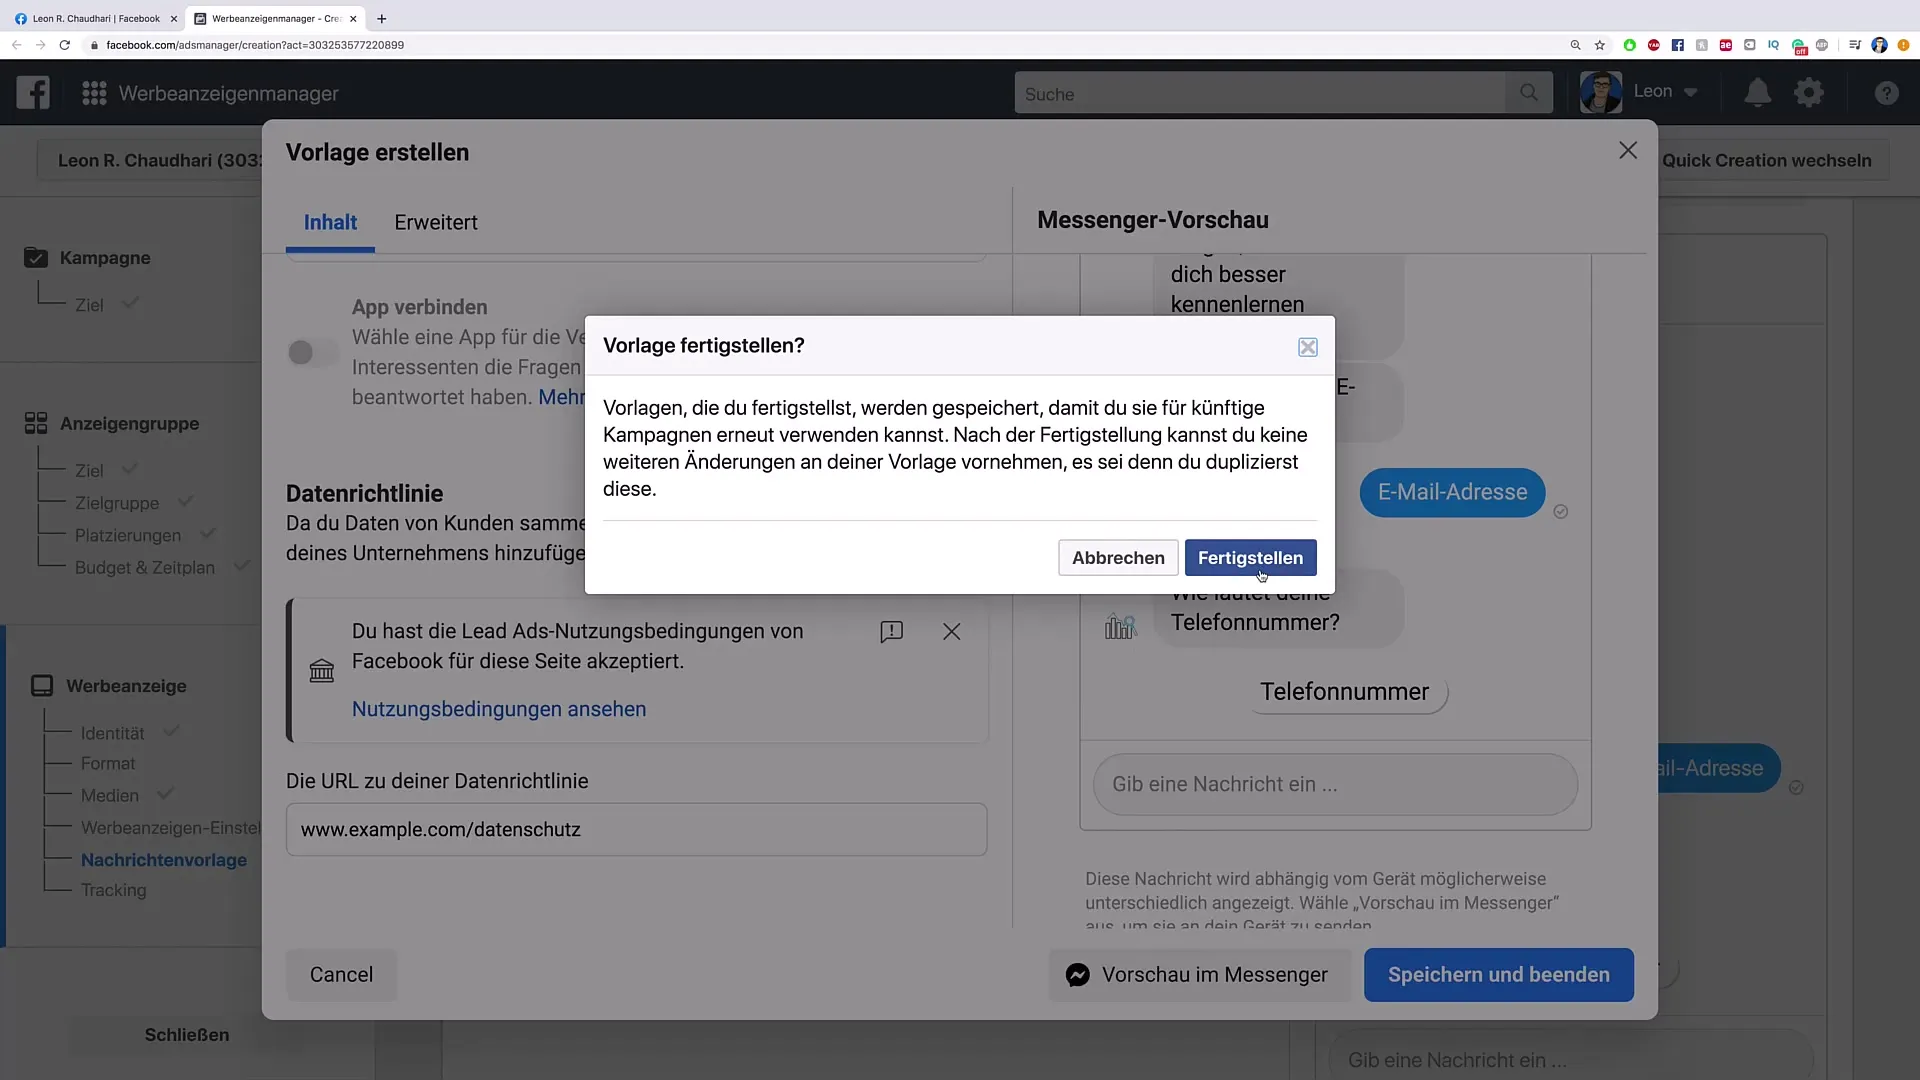Click the Suche search field

(1260, 93)
